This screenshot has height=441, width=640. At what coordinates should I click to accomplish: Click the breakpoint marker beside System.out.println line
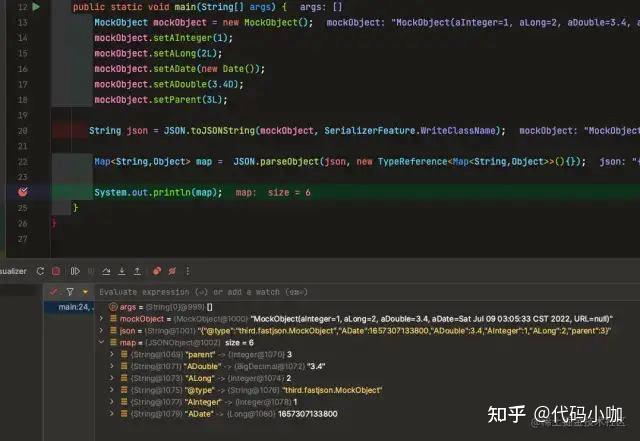coord(23,192)
